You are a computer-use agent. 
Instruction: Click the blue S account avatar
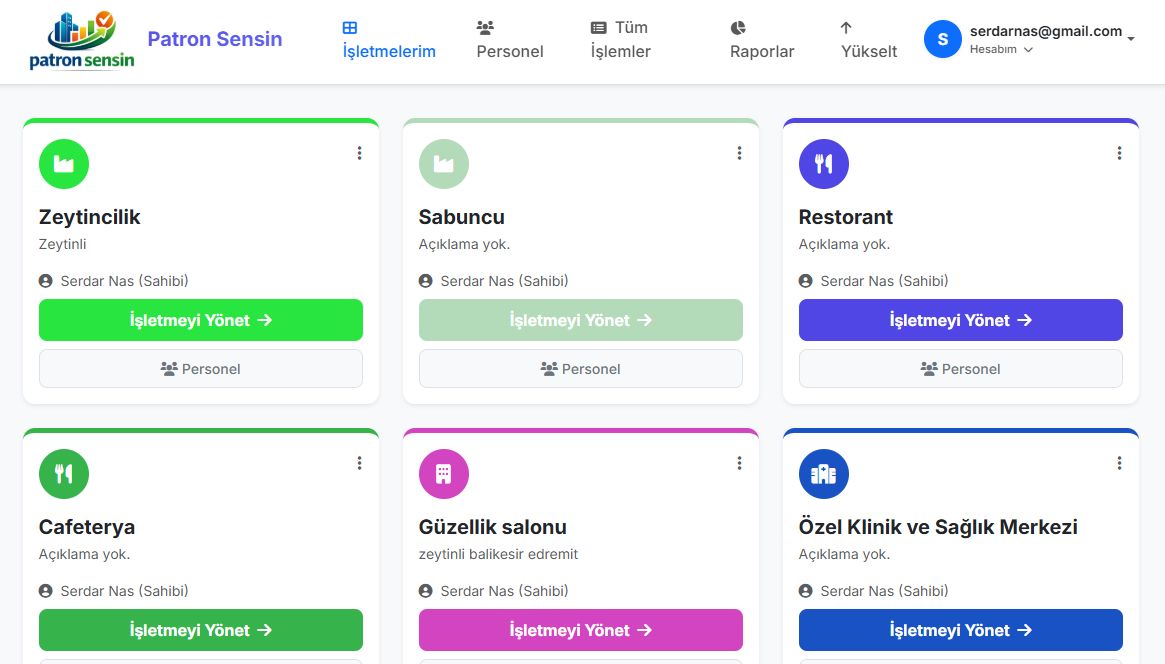point(942,39)
